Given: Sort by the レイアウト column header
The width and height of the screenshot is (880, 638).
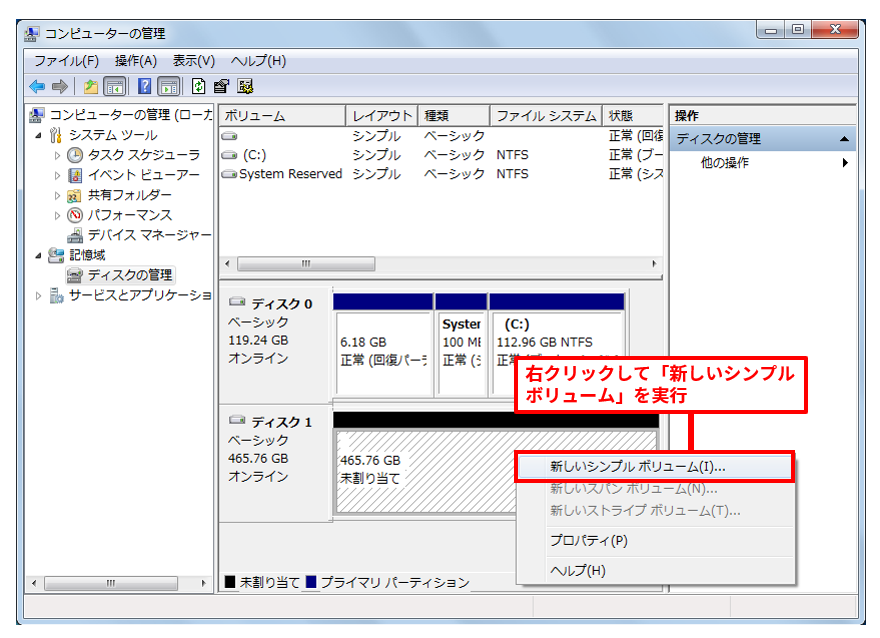Looking at the screenshot, I should click(x=382, y=116).
